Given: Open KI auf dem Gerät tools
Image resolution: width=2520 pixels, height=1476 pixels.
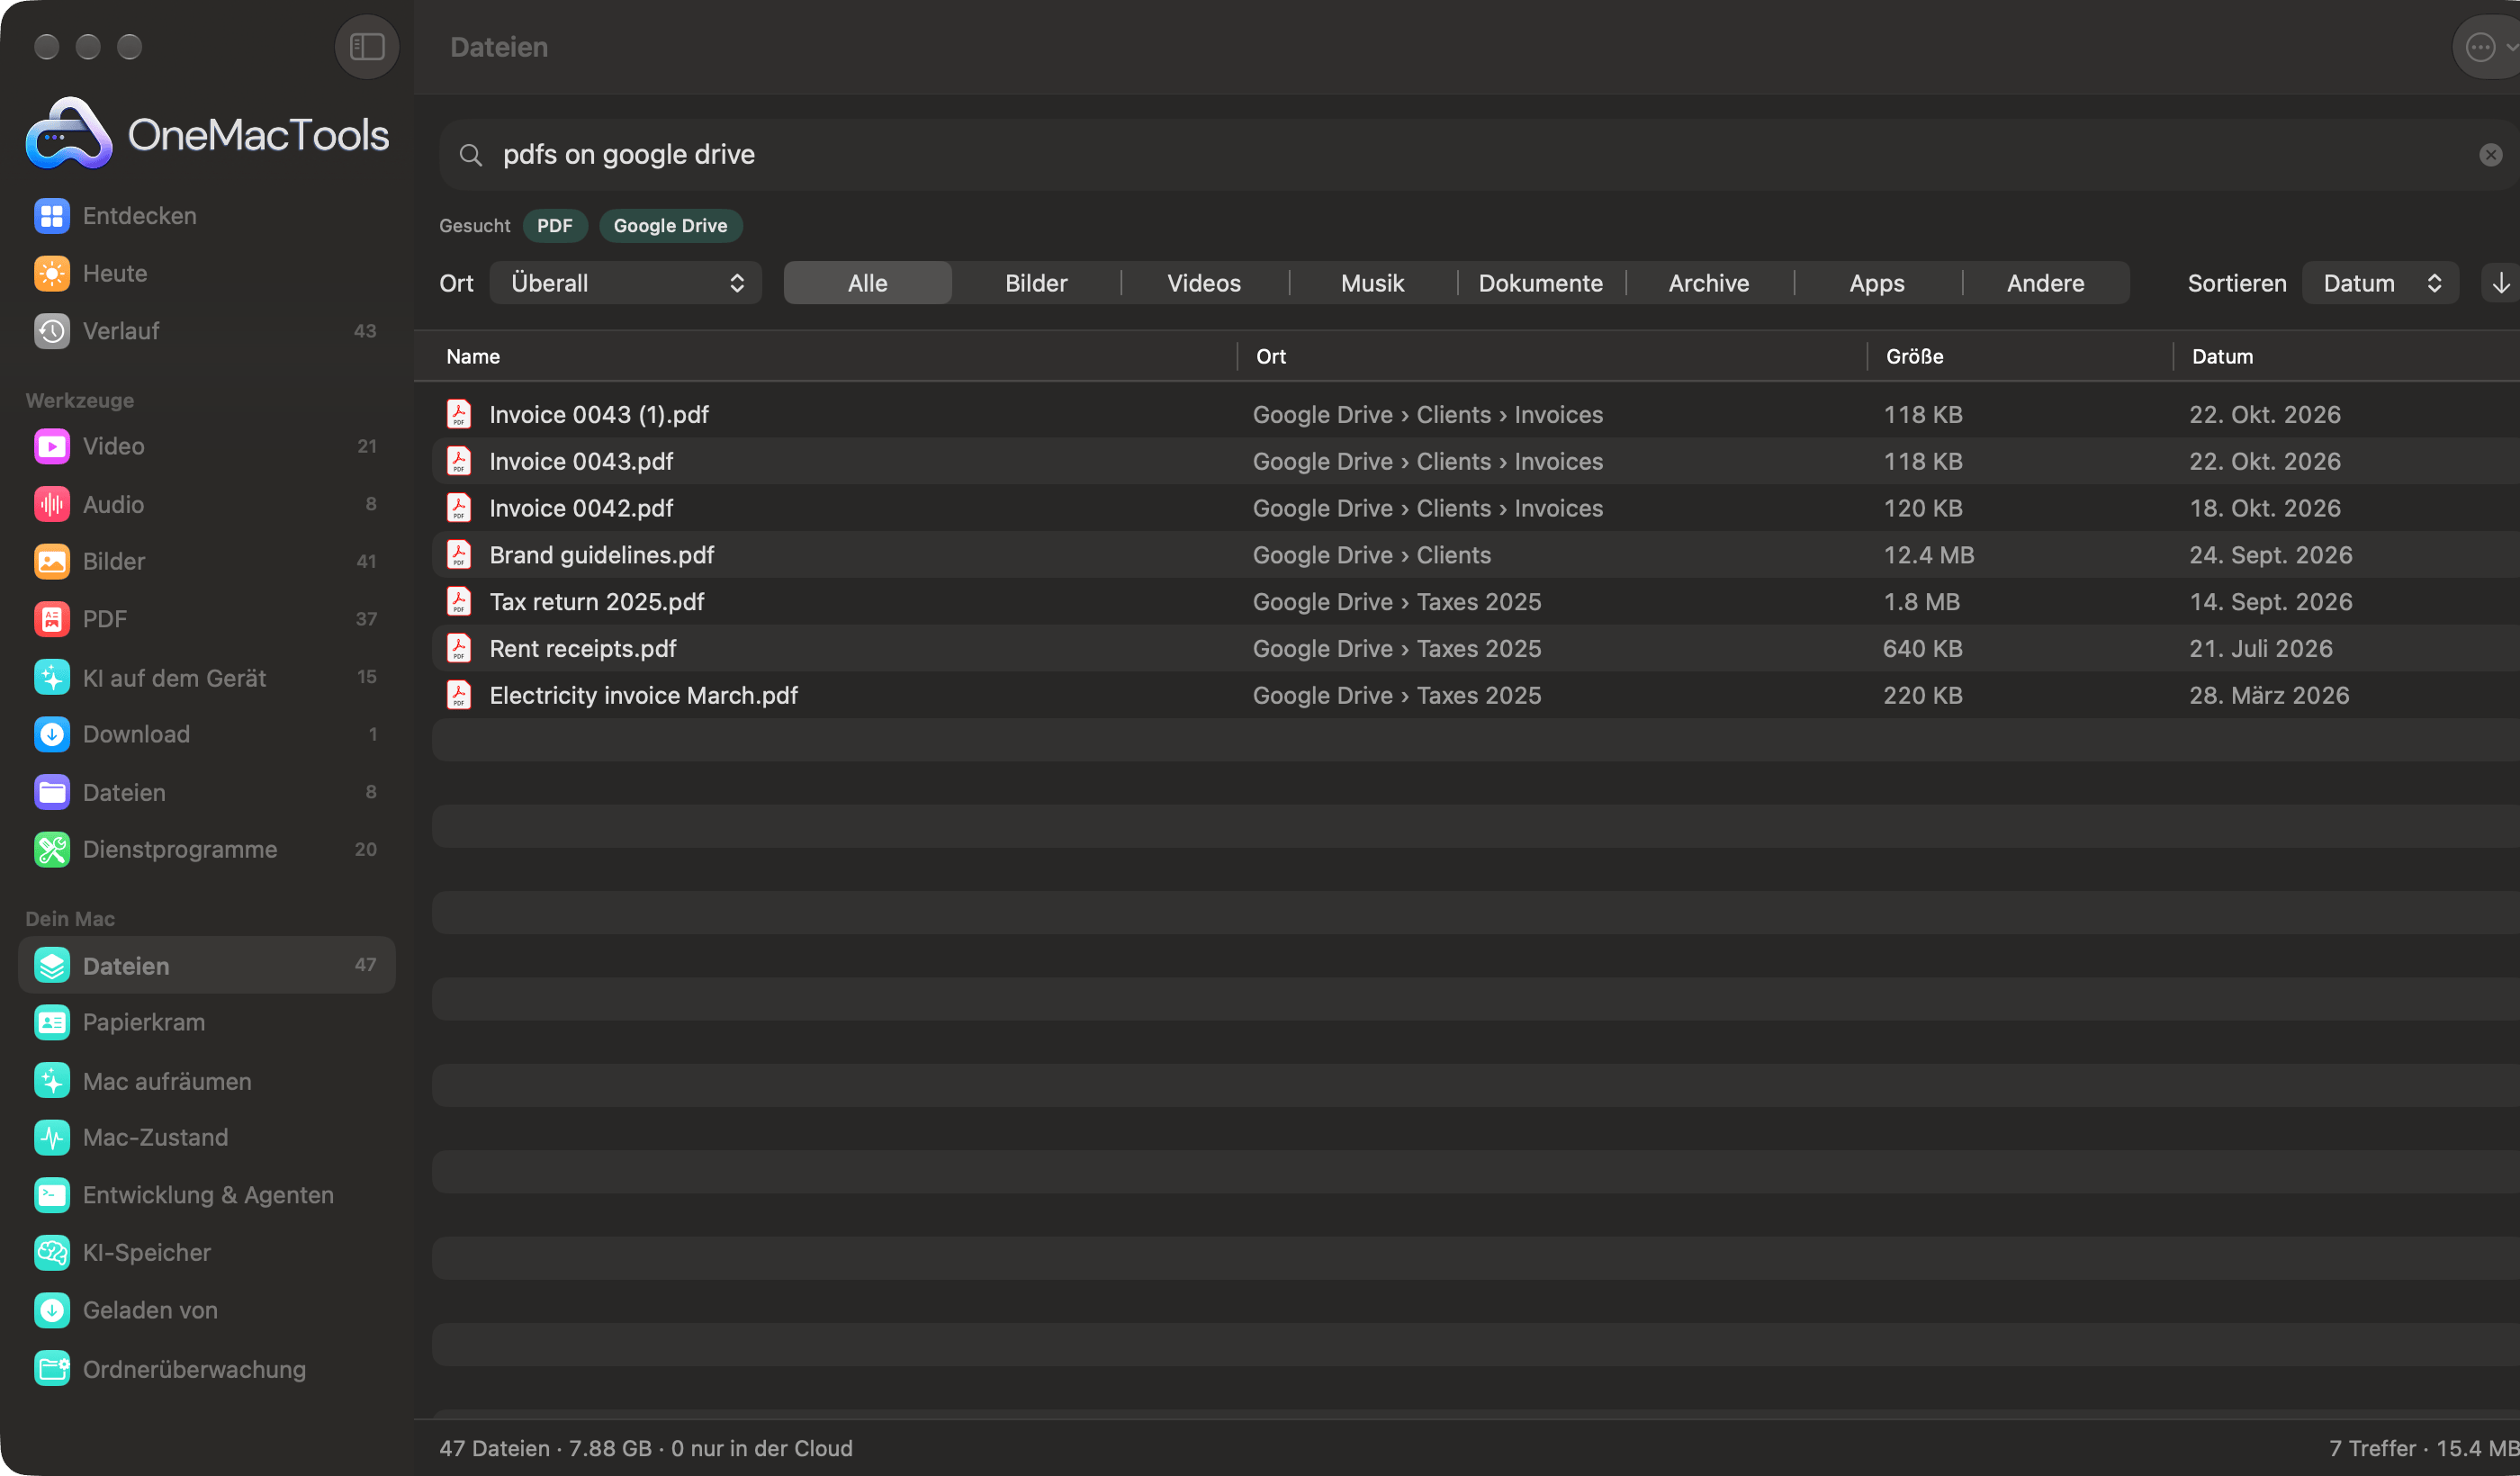Looking at the screenshot, I should pyautogui.click(x=207, y=677).
